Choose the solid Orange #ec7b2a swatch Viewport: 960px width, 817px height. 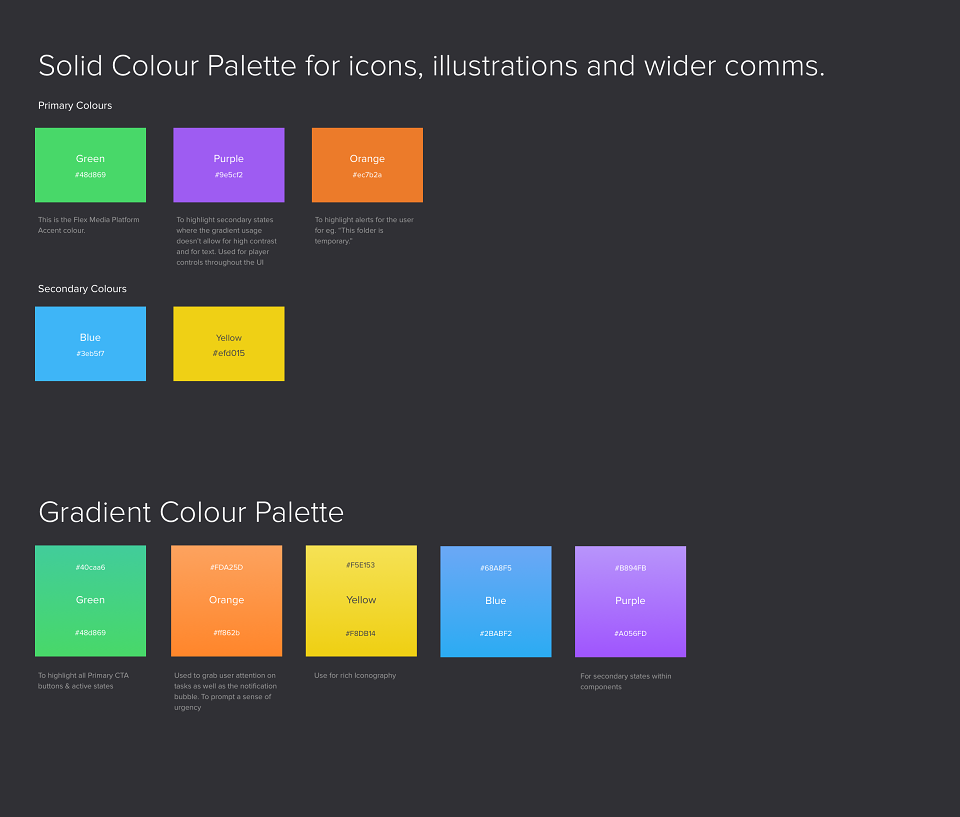(367, 165)
